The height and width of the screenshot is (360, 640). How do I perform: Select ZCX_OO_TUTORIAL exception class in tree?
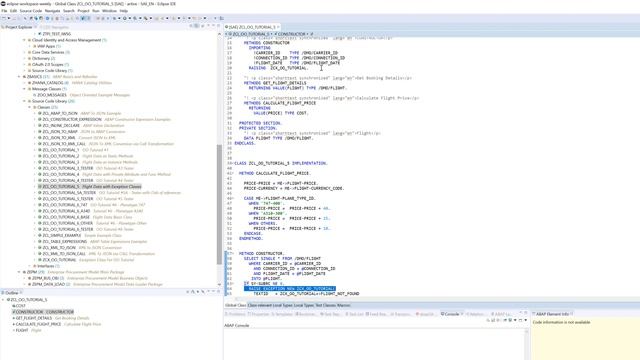click(x=59, y=260)
